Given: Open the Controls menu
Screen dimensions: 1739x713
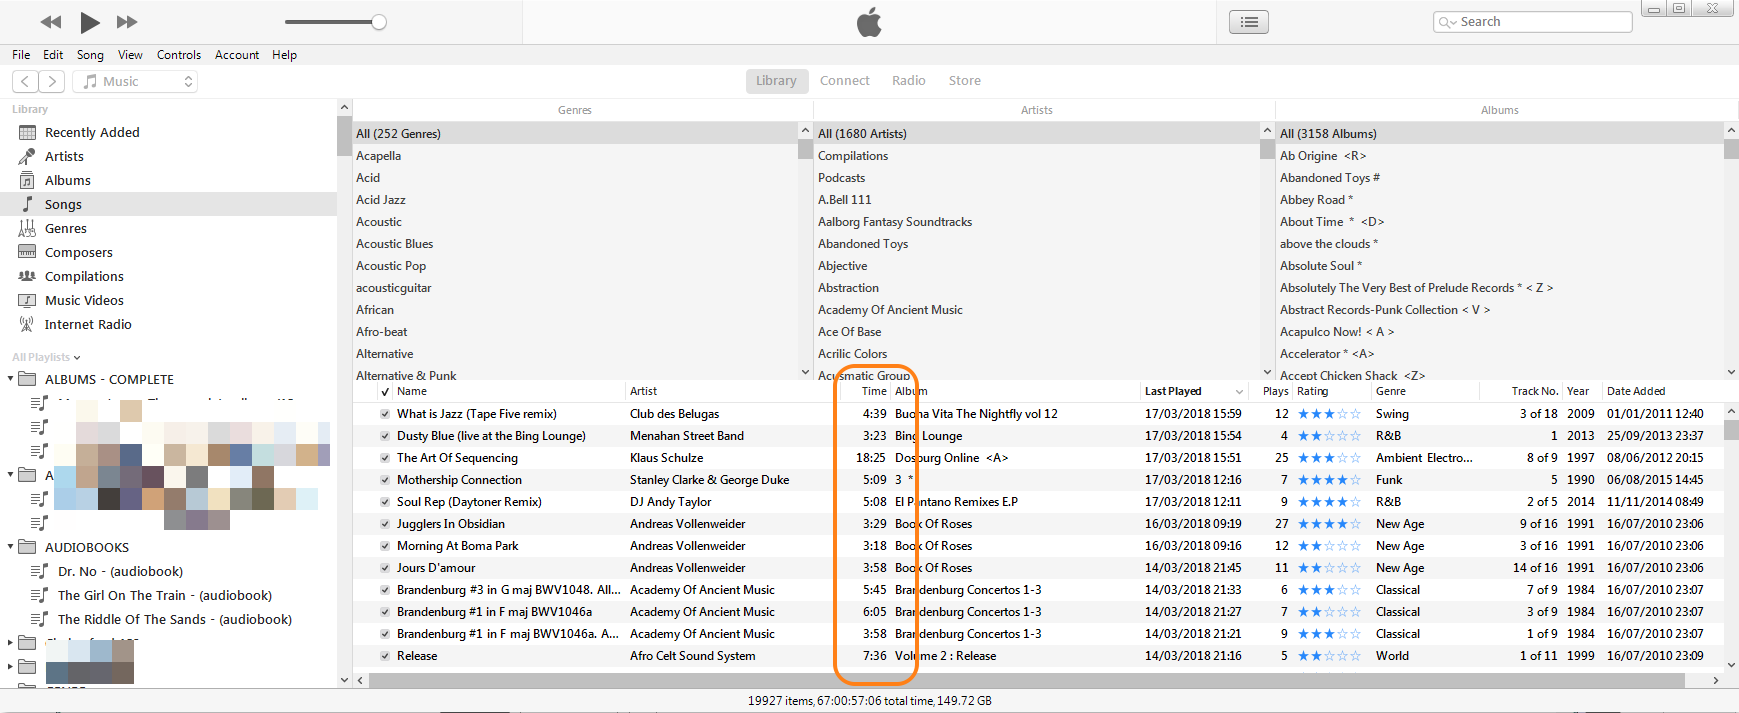Looking at the screenshot, I should click(x=179, y=55).
